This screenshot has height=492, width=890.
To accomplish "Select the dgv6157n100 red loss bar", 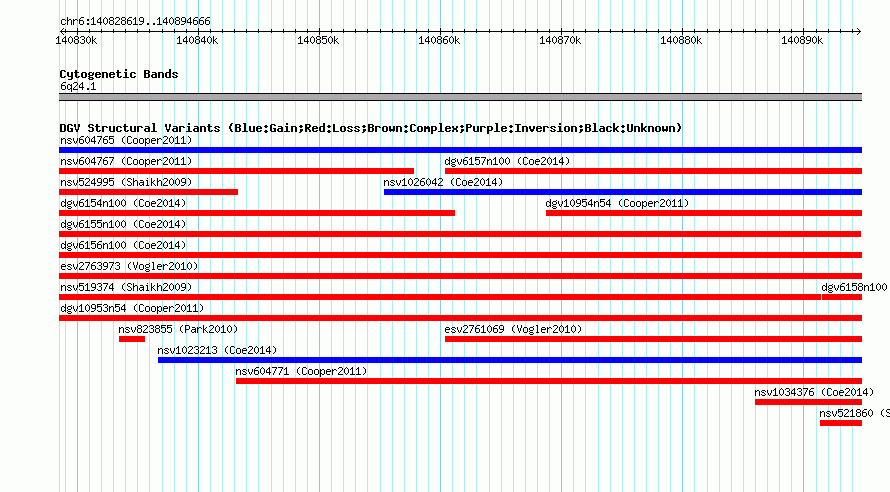I will (x=653, y=171).
